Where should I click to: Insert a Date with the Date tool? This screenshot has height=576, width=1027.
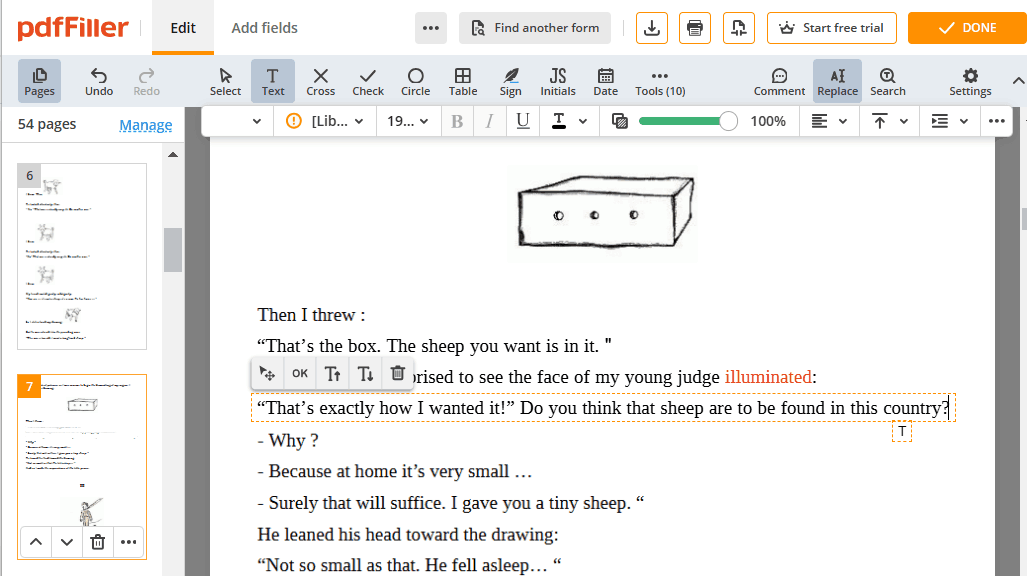605,80
